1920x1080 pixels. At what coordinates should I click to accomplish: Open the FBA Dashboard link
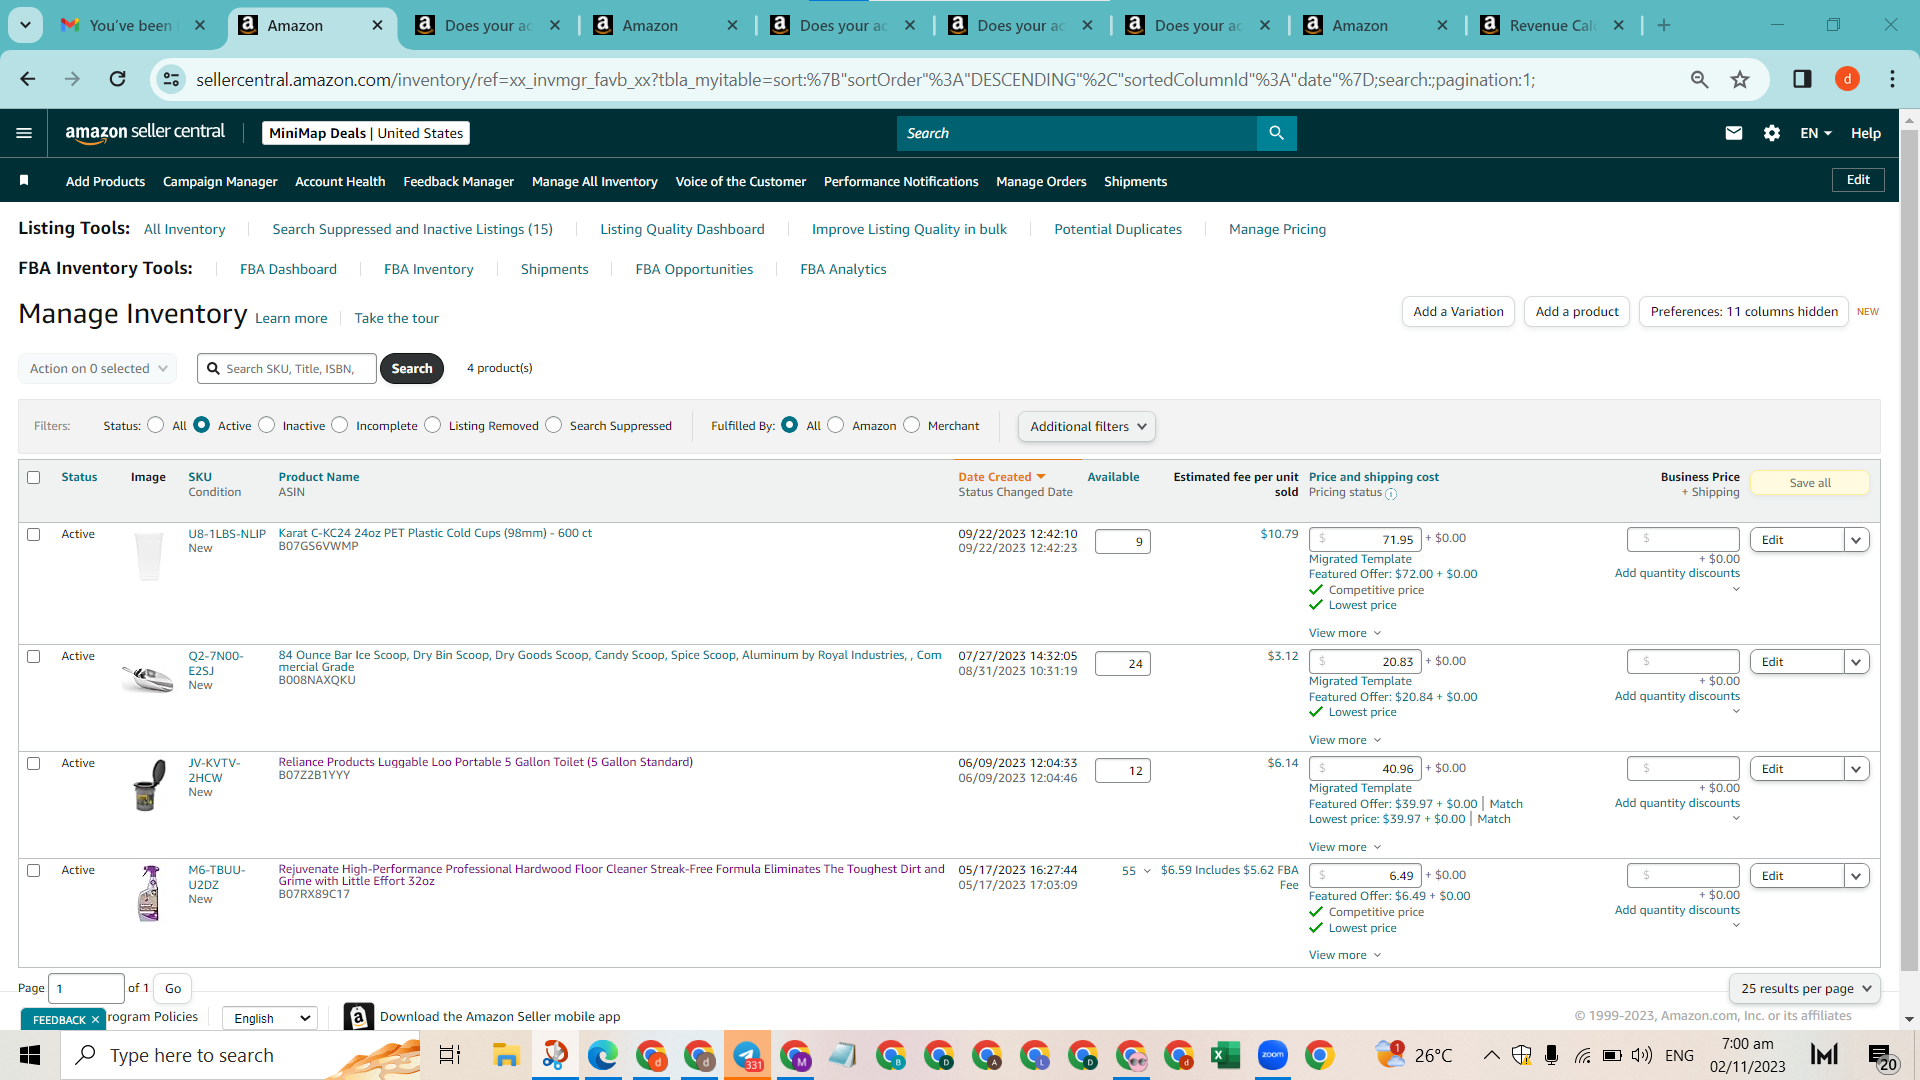[288, 269]
